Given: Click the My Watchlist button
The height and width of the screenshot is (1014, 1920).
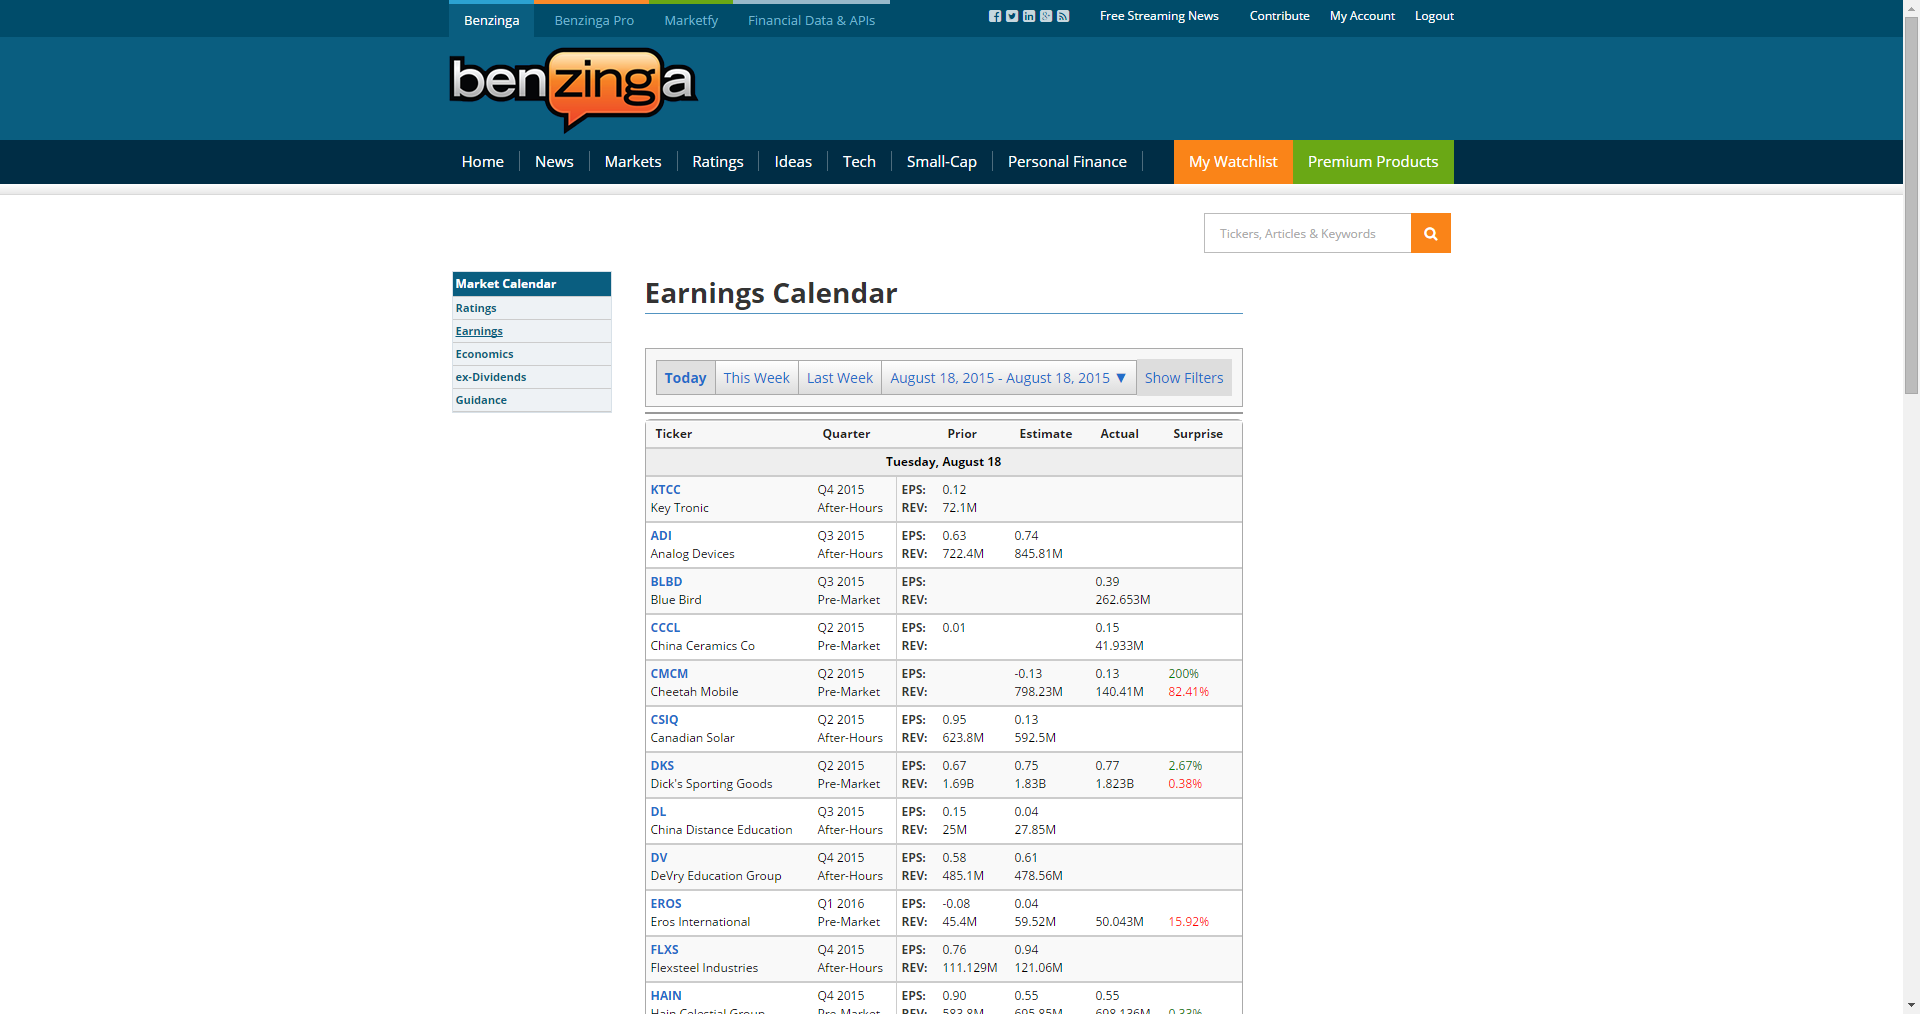Looking at the screenshot, I should (x=1233, y=162).
